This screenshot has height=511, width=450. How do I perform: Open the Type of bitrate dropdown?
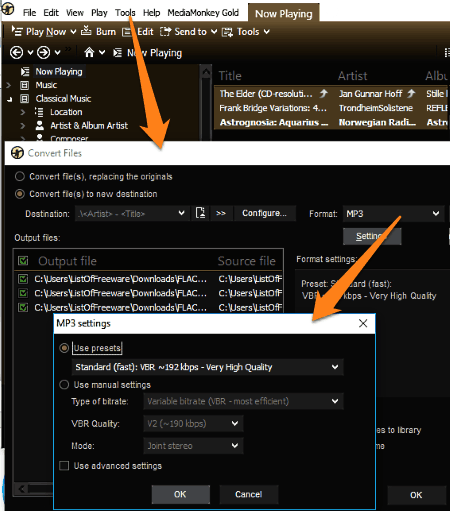(x=243, y=401)
